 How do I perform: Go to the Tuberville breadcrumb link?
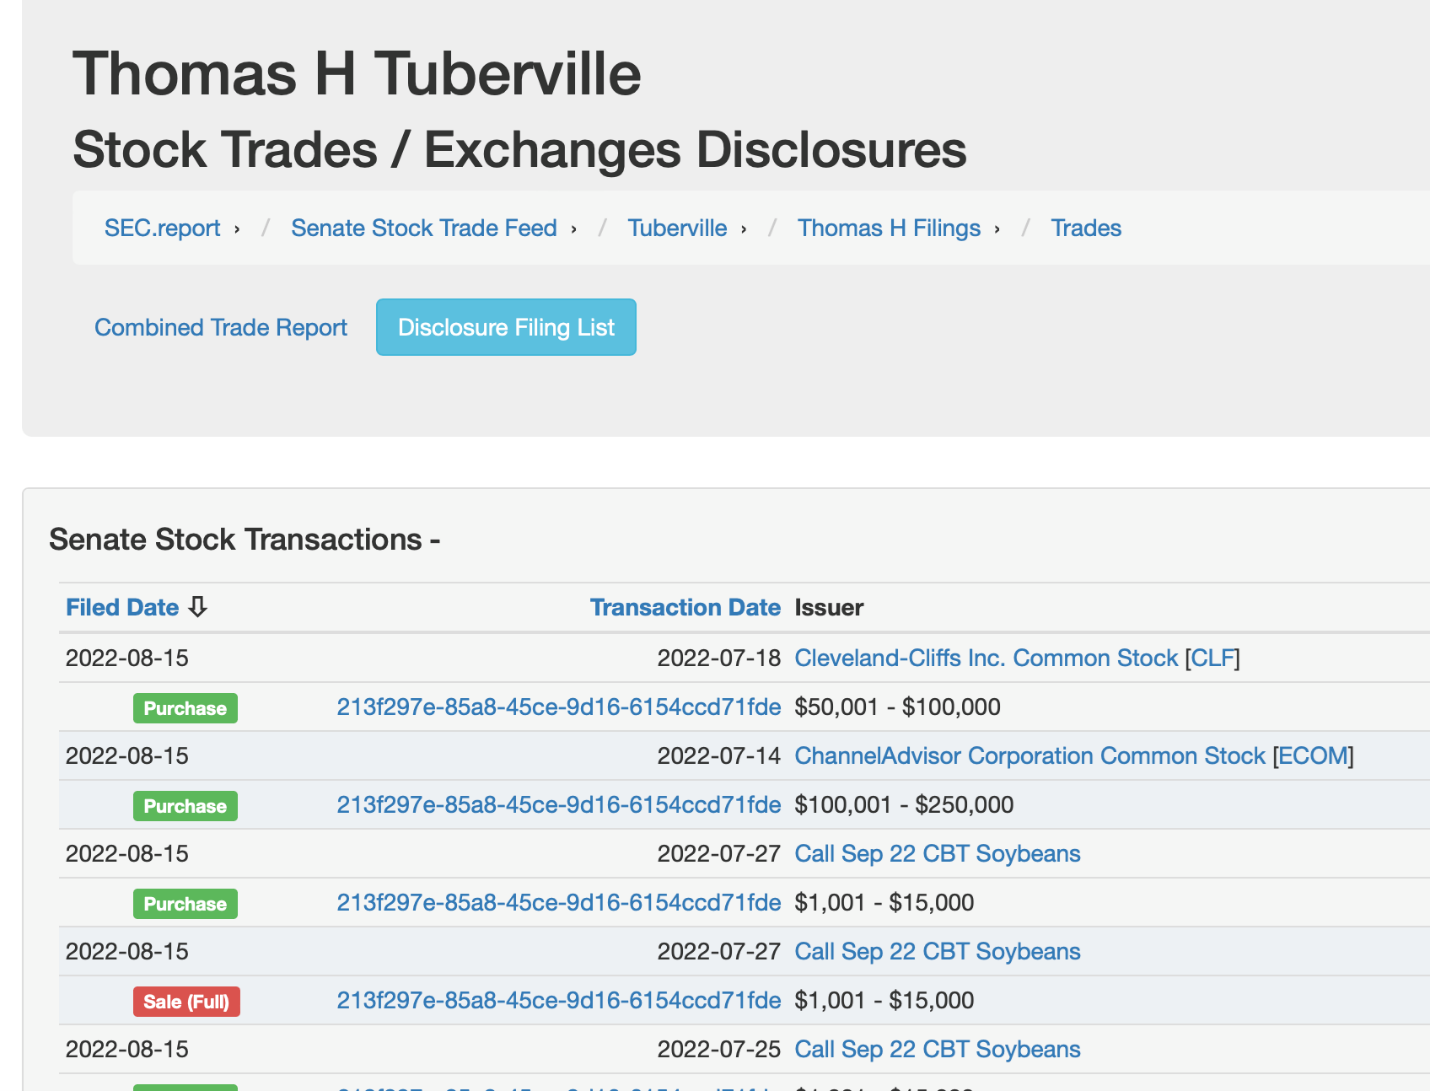(677, 228)
